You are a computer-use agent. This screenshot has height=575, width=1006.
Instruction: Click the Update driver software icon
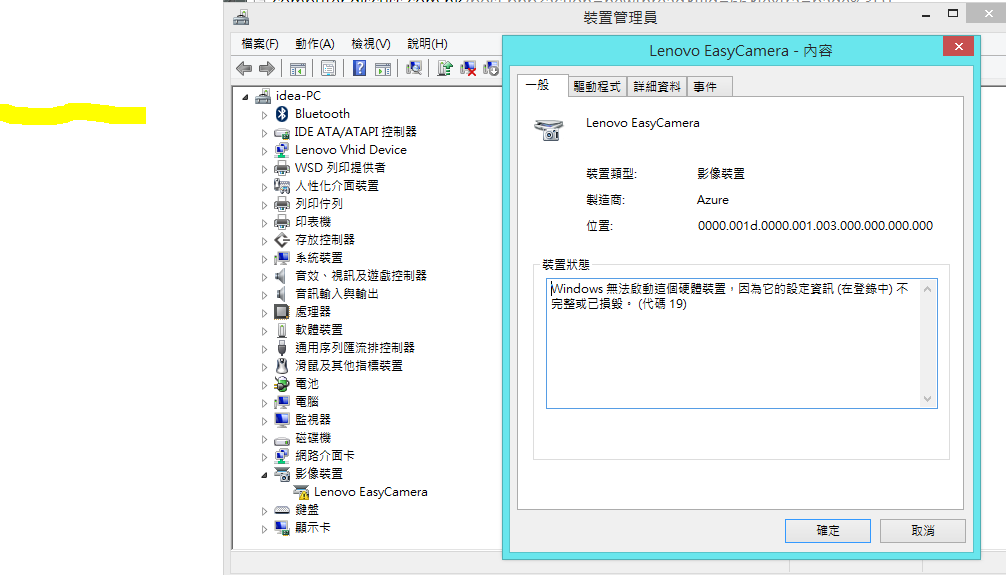point(445,68)
